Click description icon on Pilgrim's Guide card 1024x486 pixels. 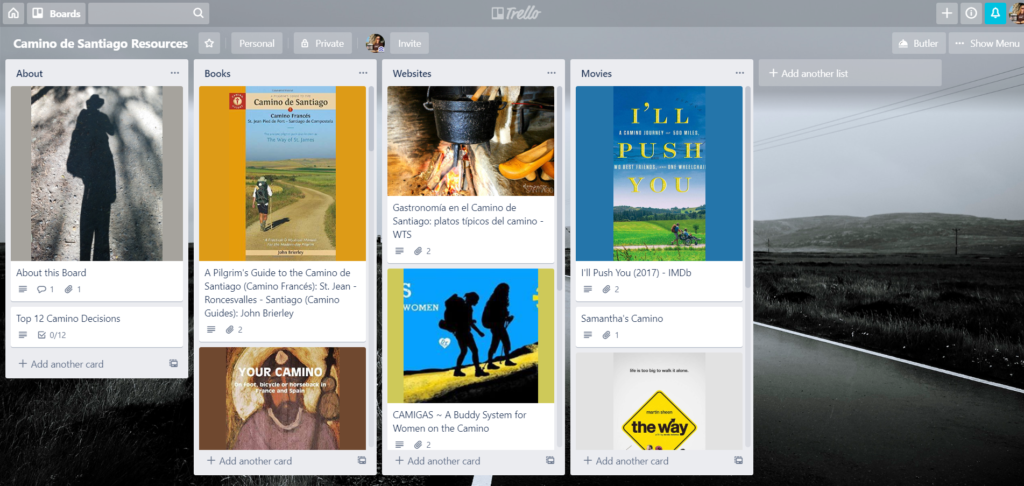click(x=211, y=330)
